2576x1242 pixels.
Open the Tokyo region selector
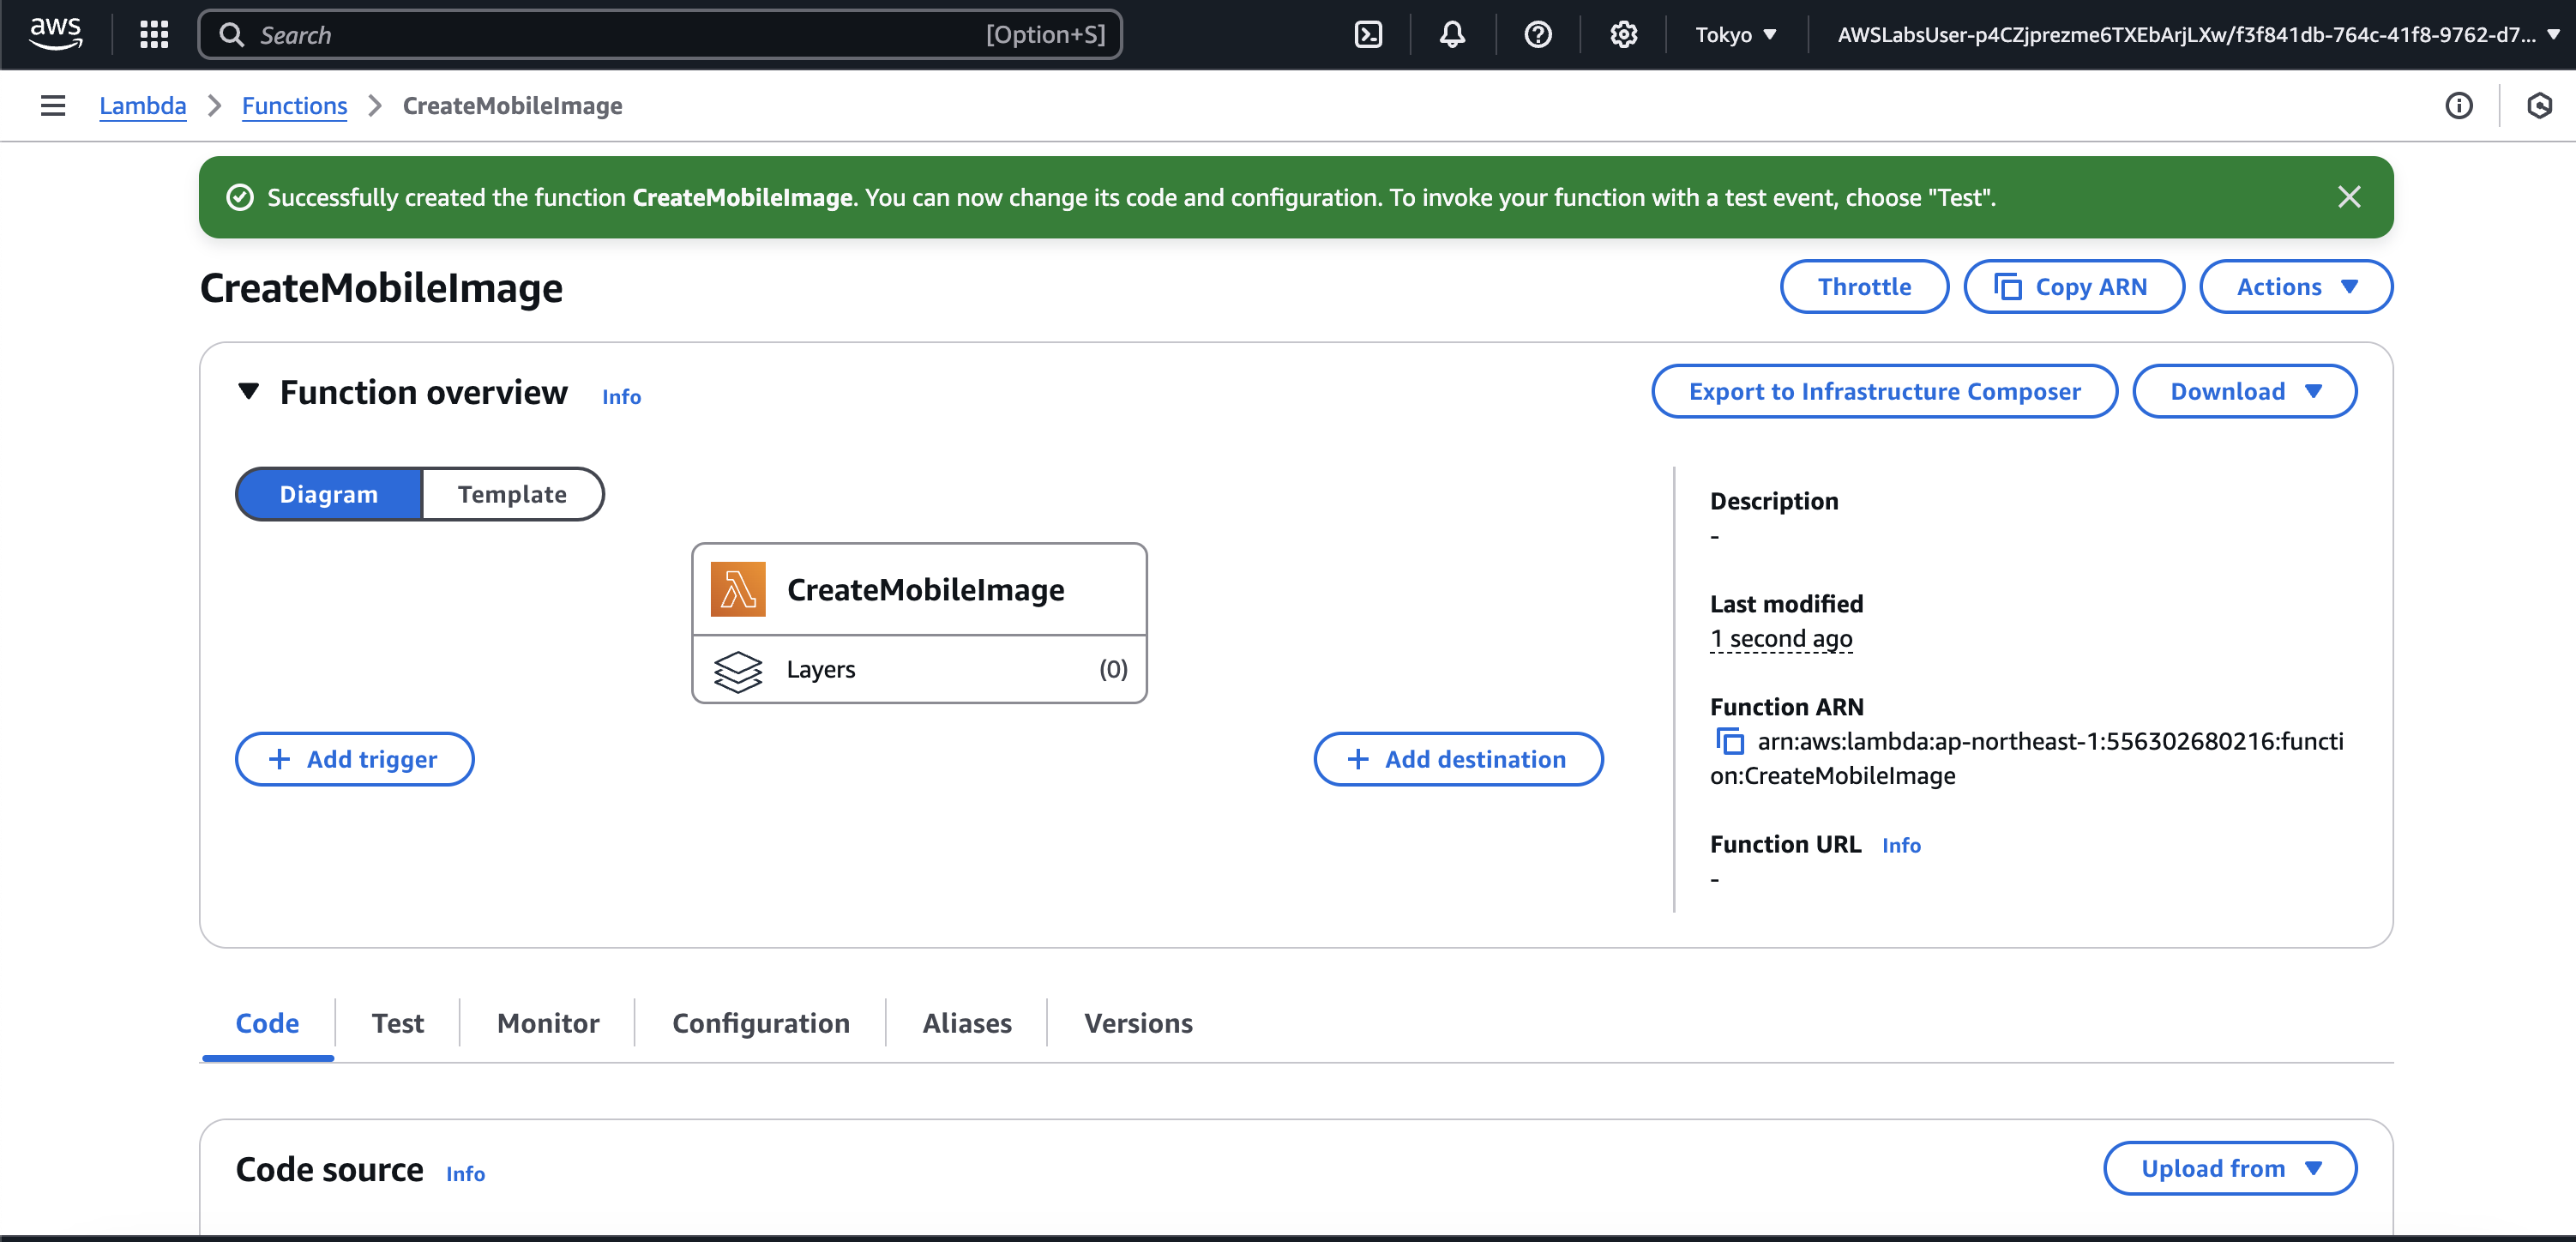1735,35
